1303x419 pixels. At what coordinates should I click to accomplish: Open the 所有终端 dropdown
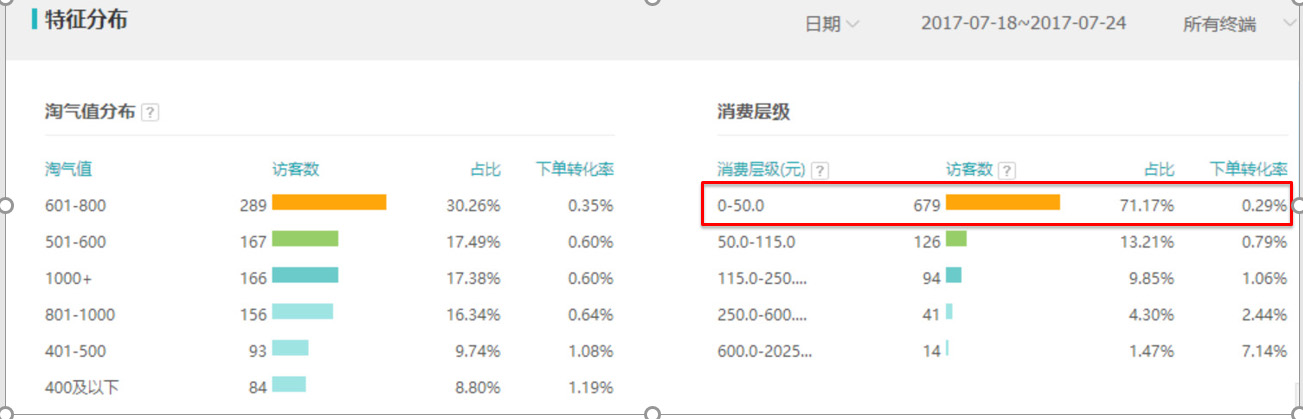pyautogui.click(x=1238, y=24)
